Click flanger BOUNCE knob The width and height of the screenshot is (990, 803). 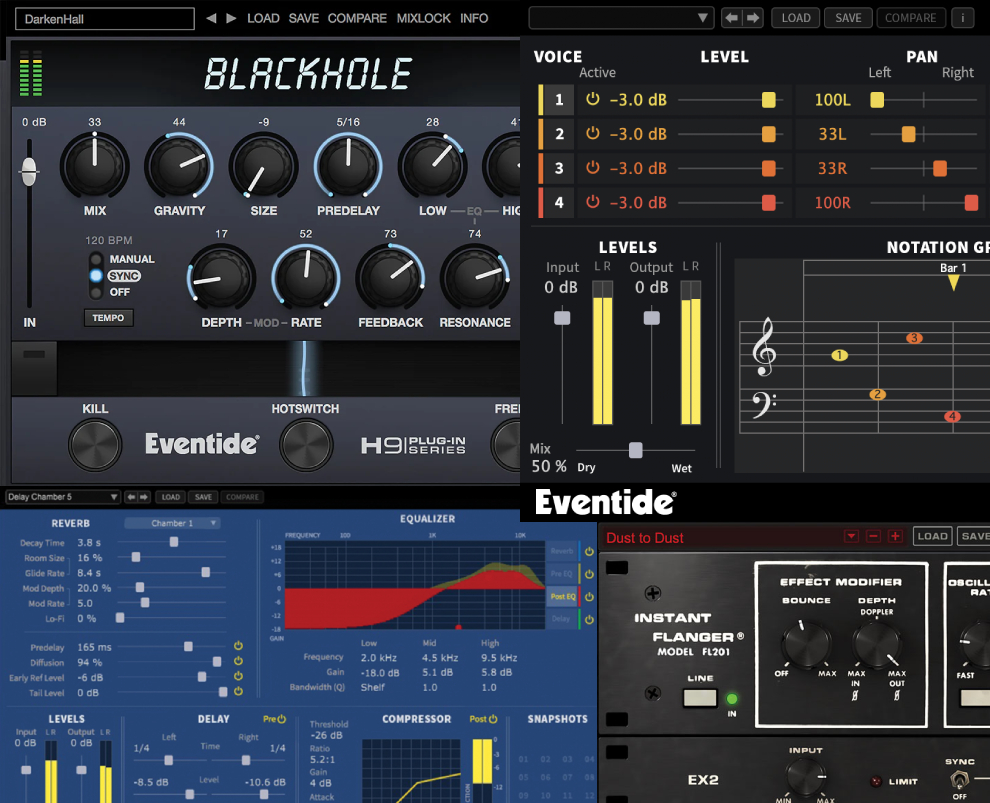click(x=806, y=644)
